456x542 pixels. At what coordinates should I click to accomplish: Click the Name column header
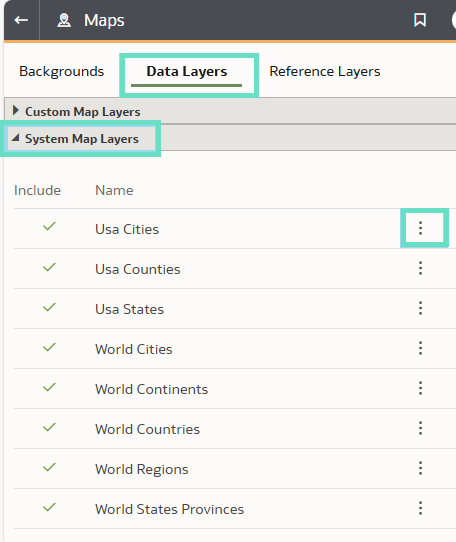(114, 190)
